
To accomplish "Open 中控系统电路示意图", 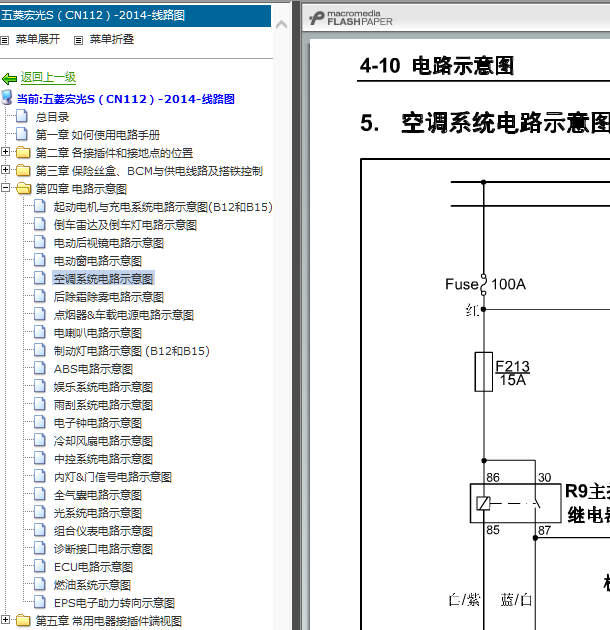I will pos(103,459).
